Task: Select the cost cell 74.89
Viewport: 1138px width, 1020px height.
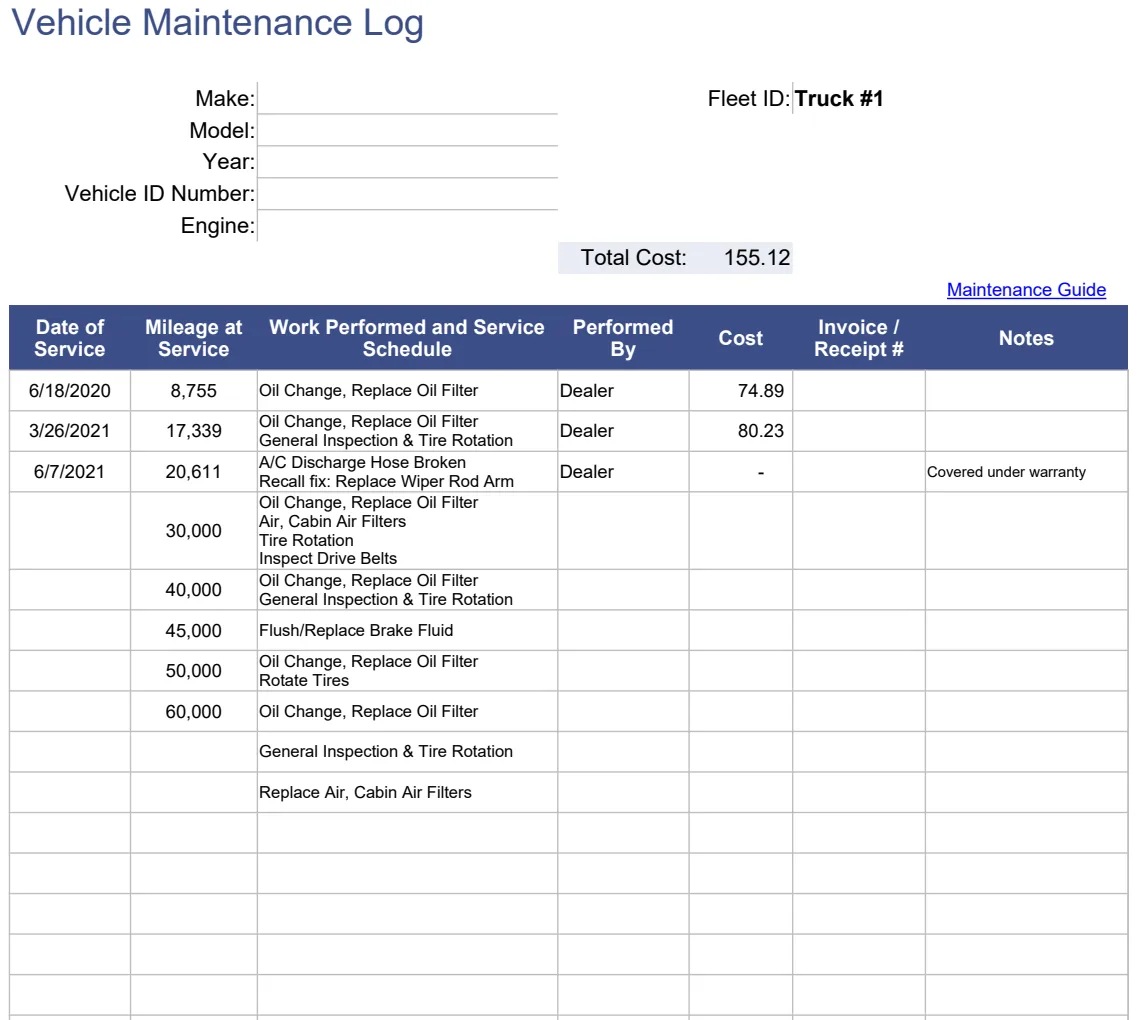Action: [740, 391]
